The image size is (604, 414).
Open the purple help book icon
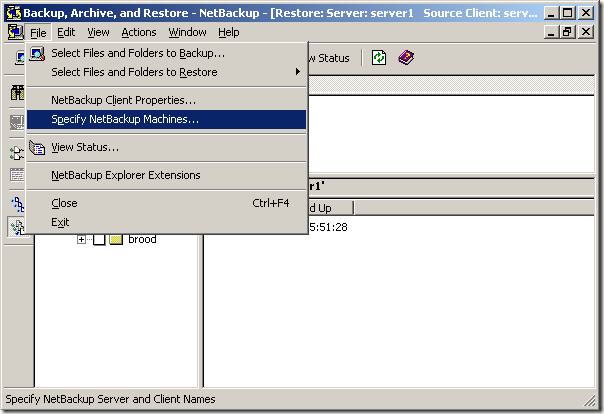pyautogui.click(x=406, y=58)
